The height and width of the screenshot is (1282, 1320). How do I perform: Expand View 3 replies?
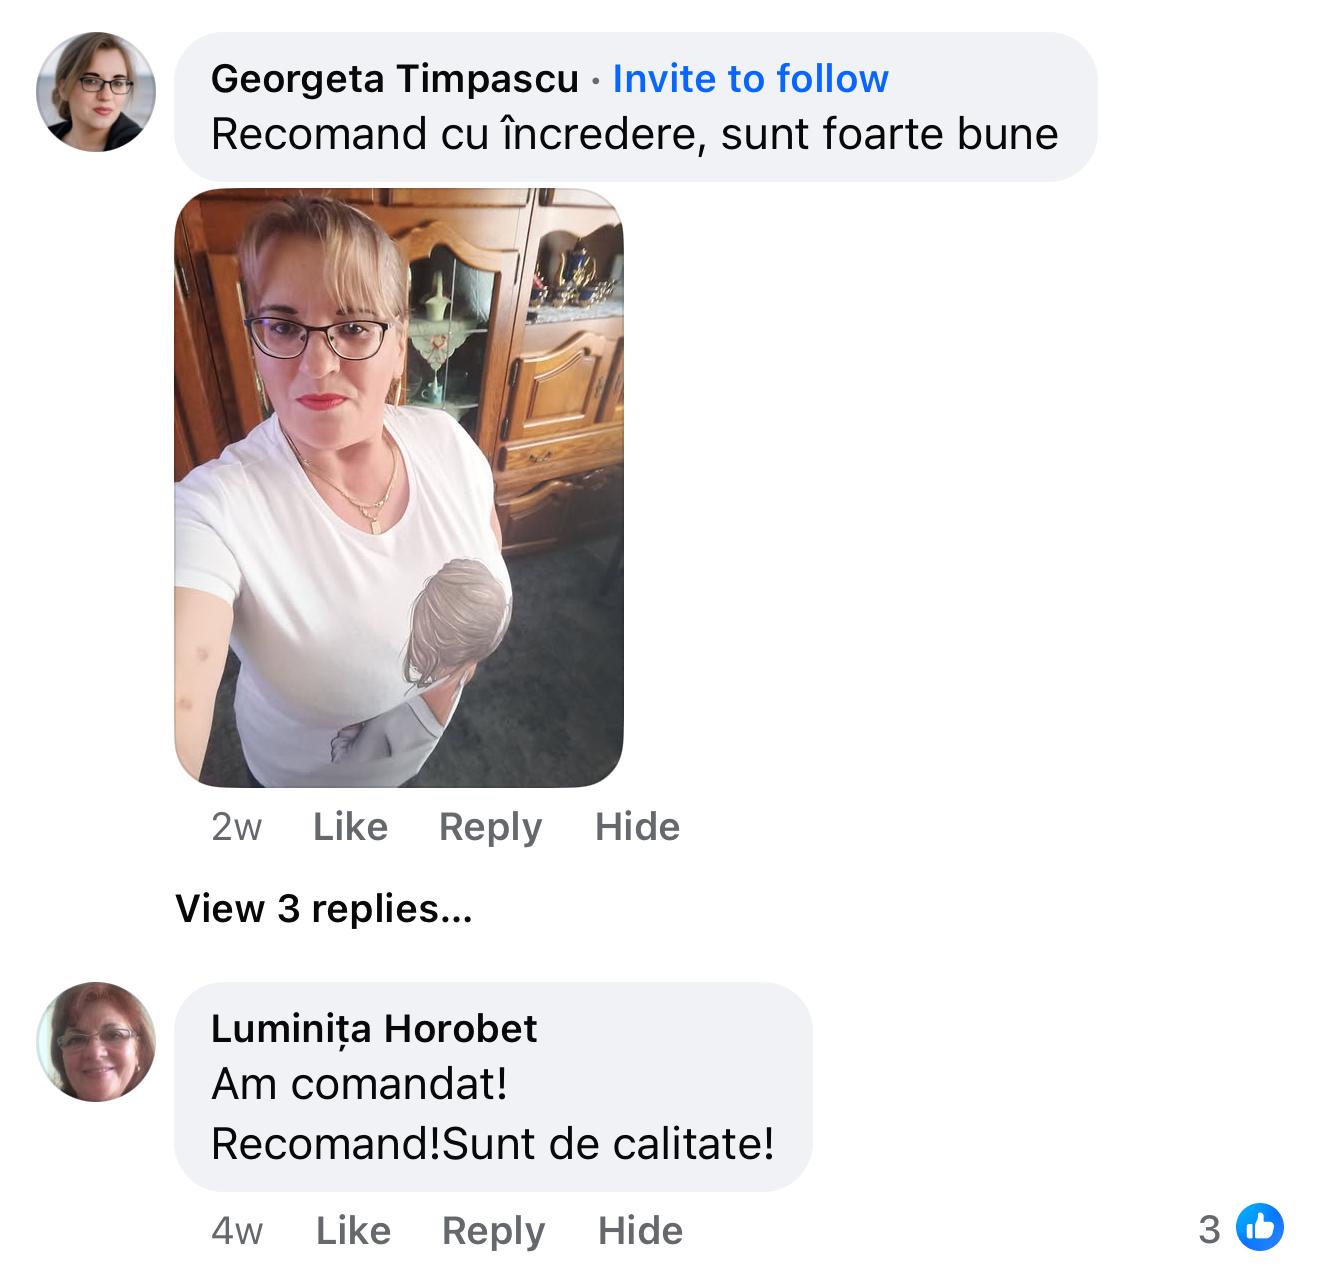pos(324,908)
